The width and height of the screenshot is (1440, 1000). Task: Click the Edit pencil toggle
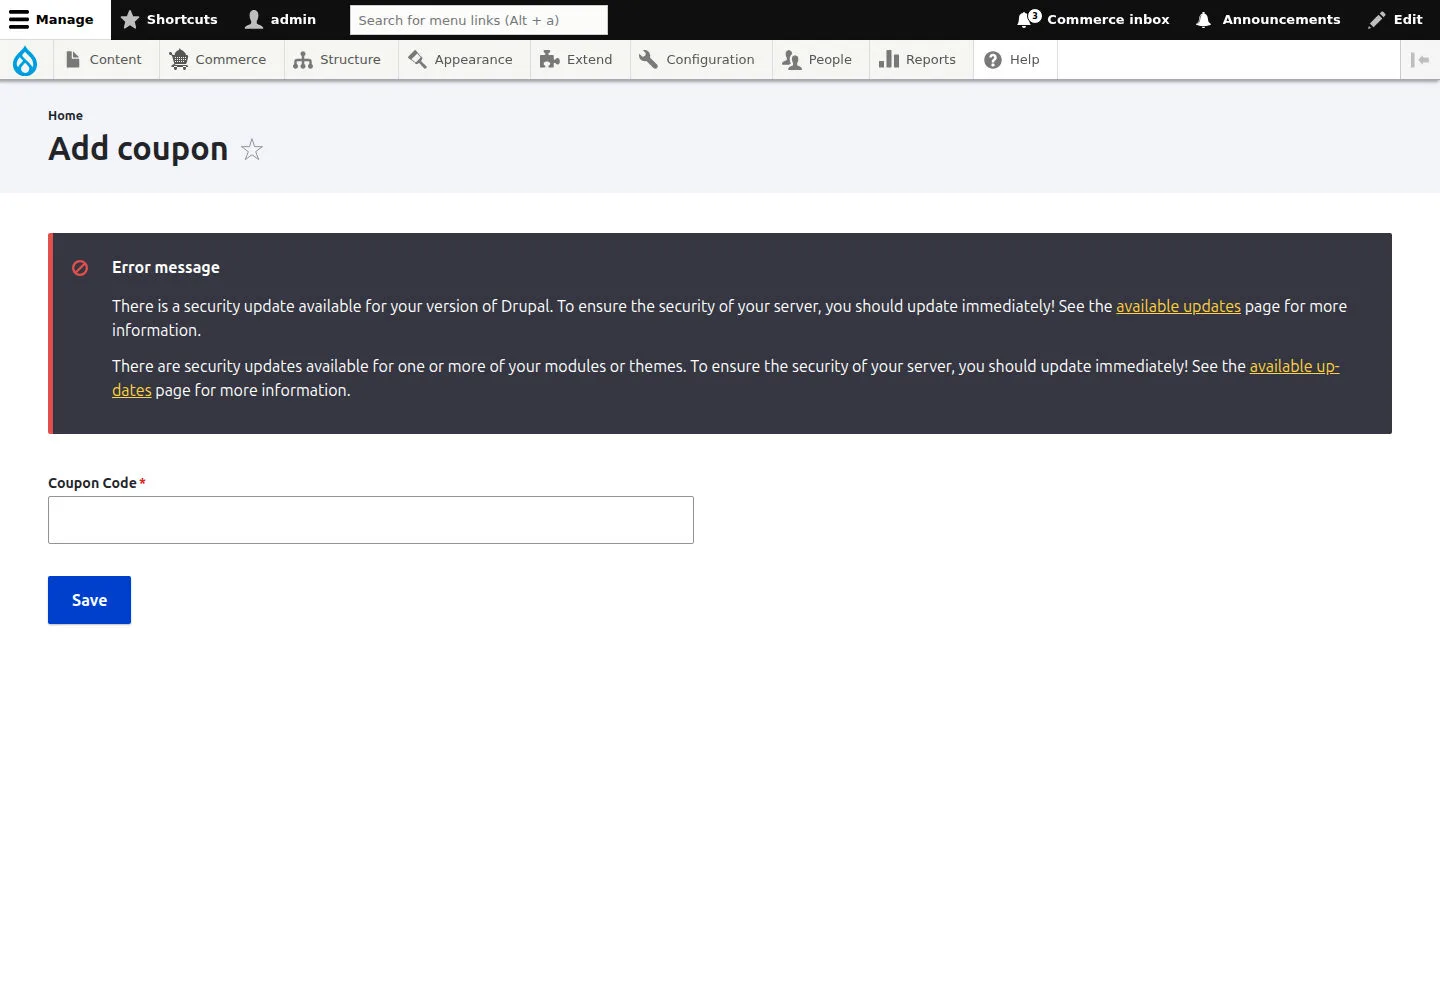click(x=1396, y=19)
